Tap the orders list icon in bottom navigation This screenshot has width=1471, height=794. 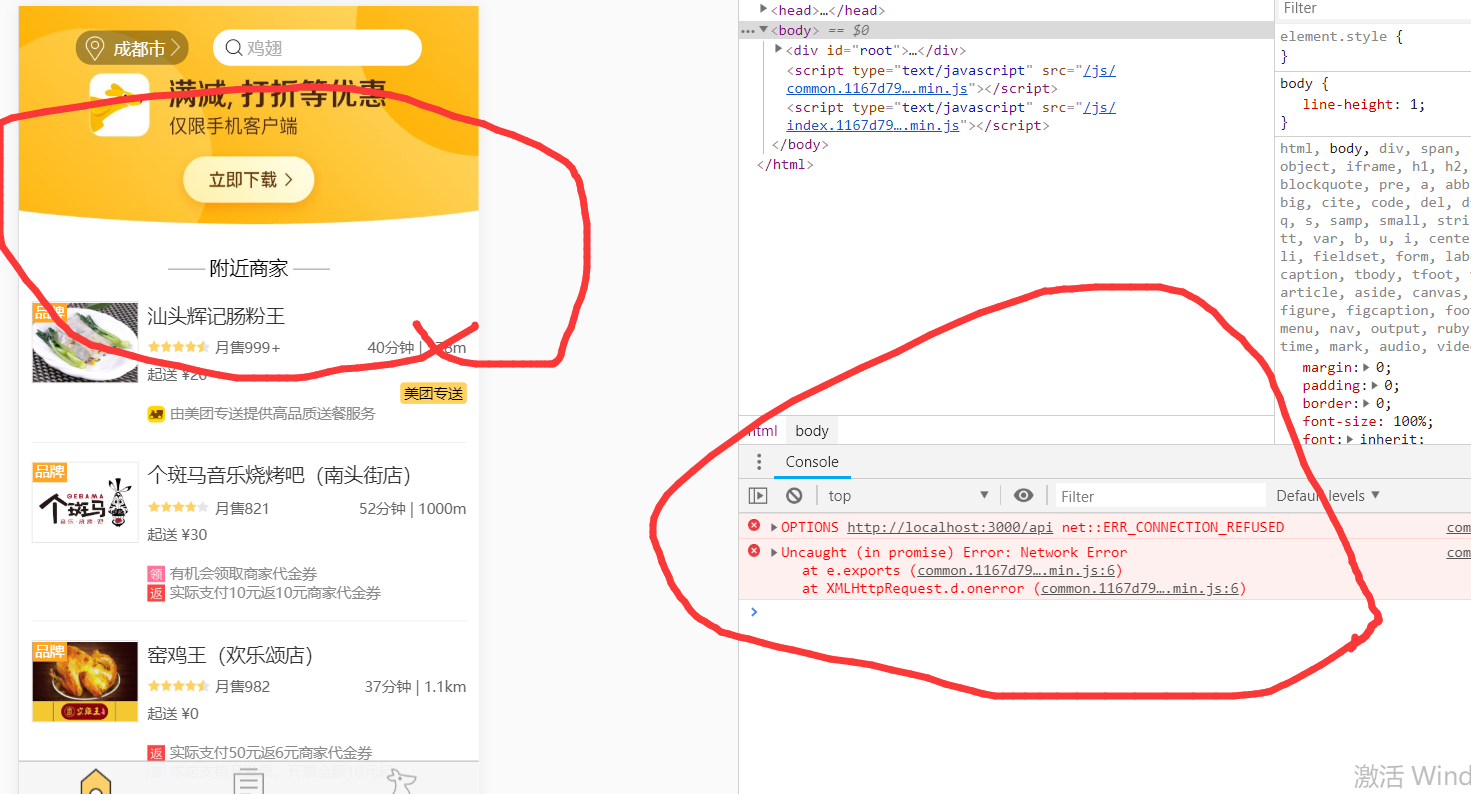[x=249, y=782]
